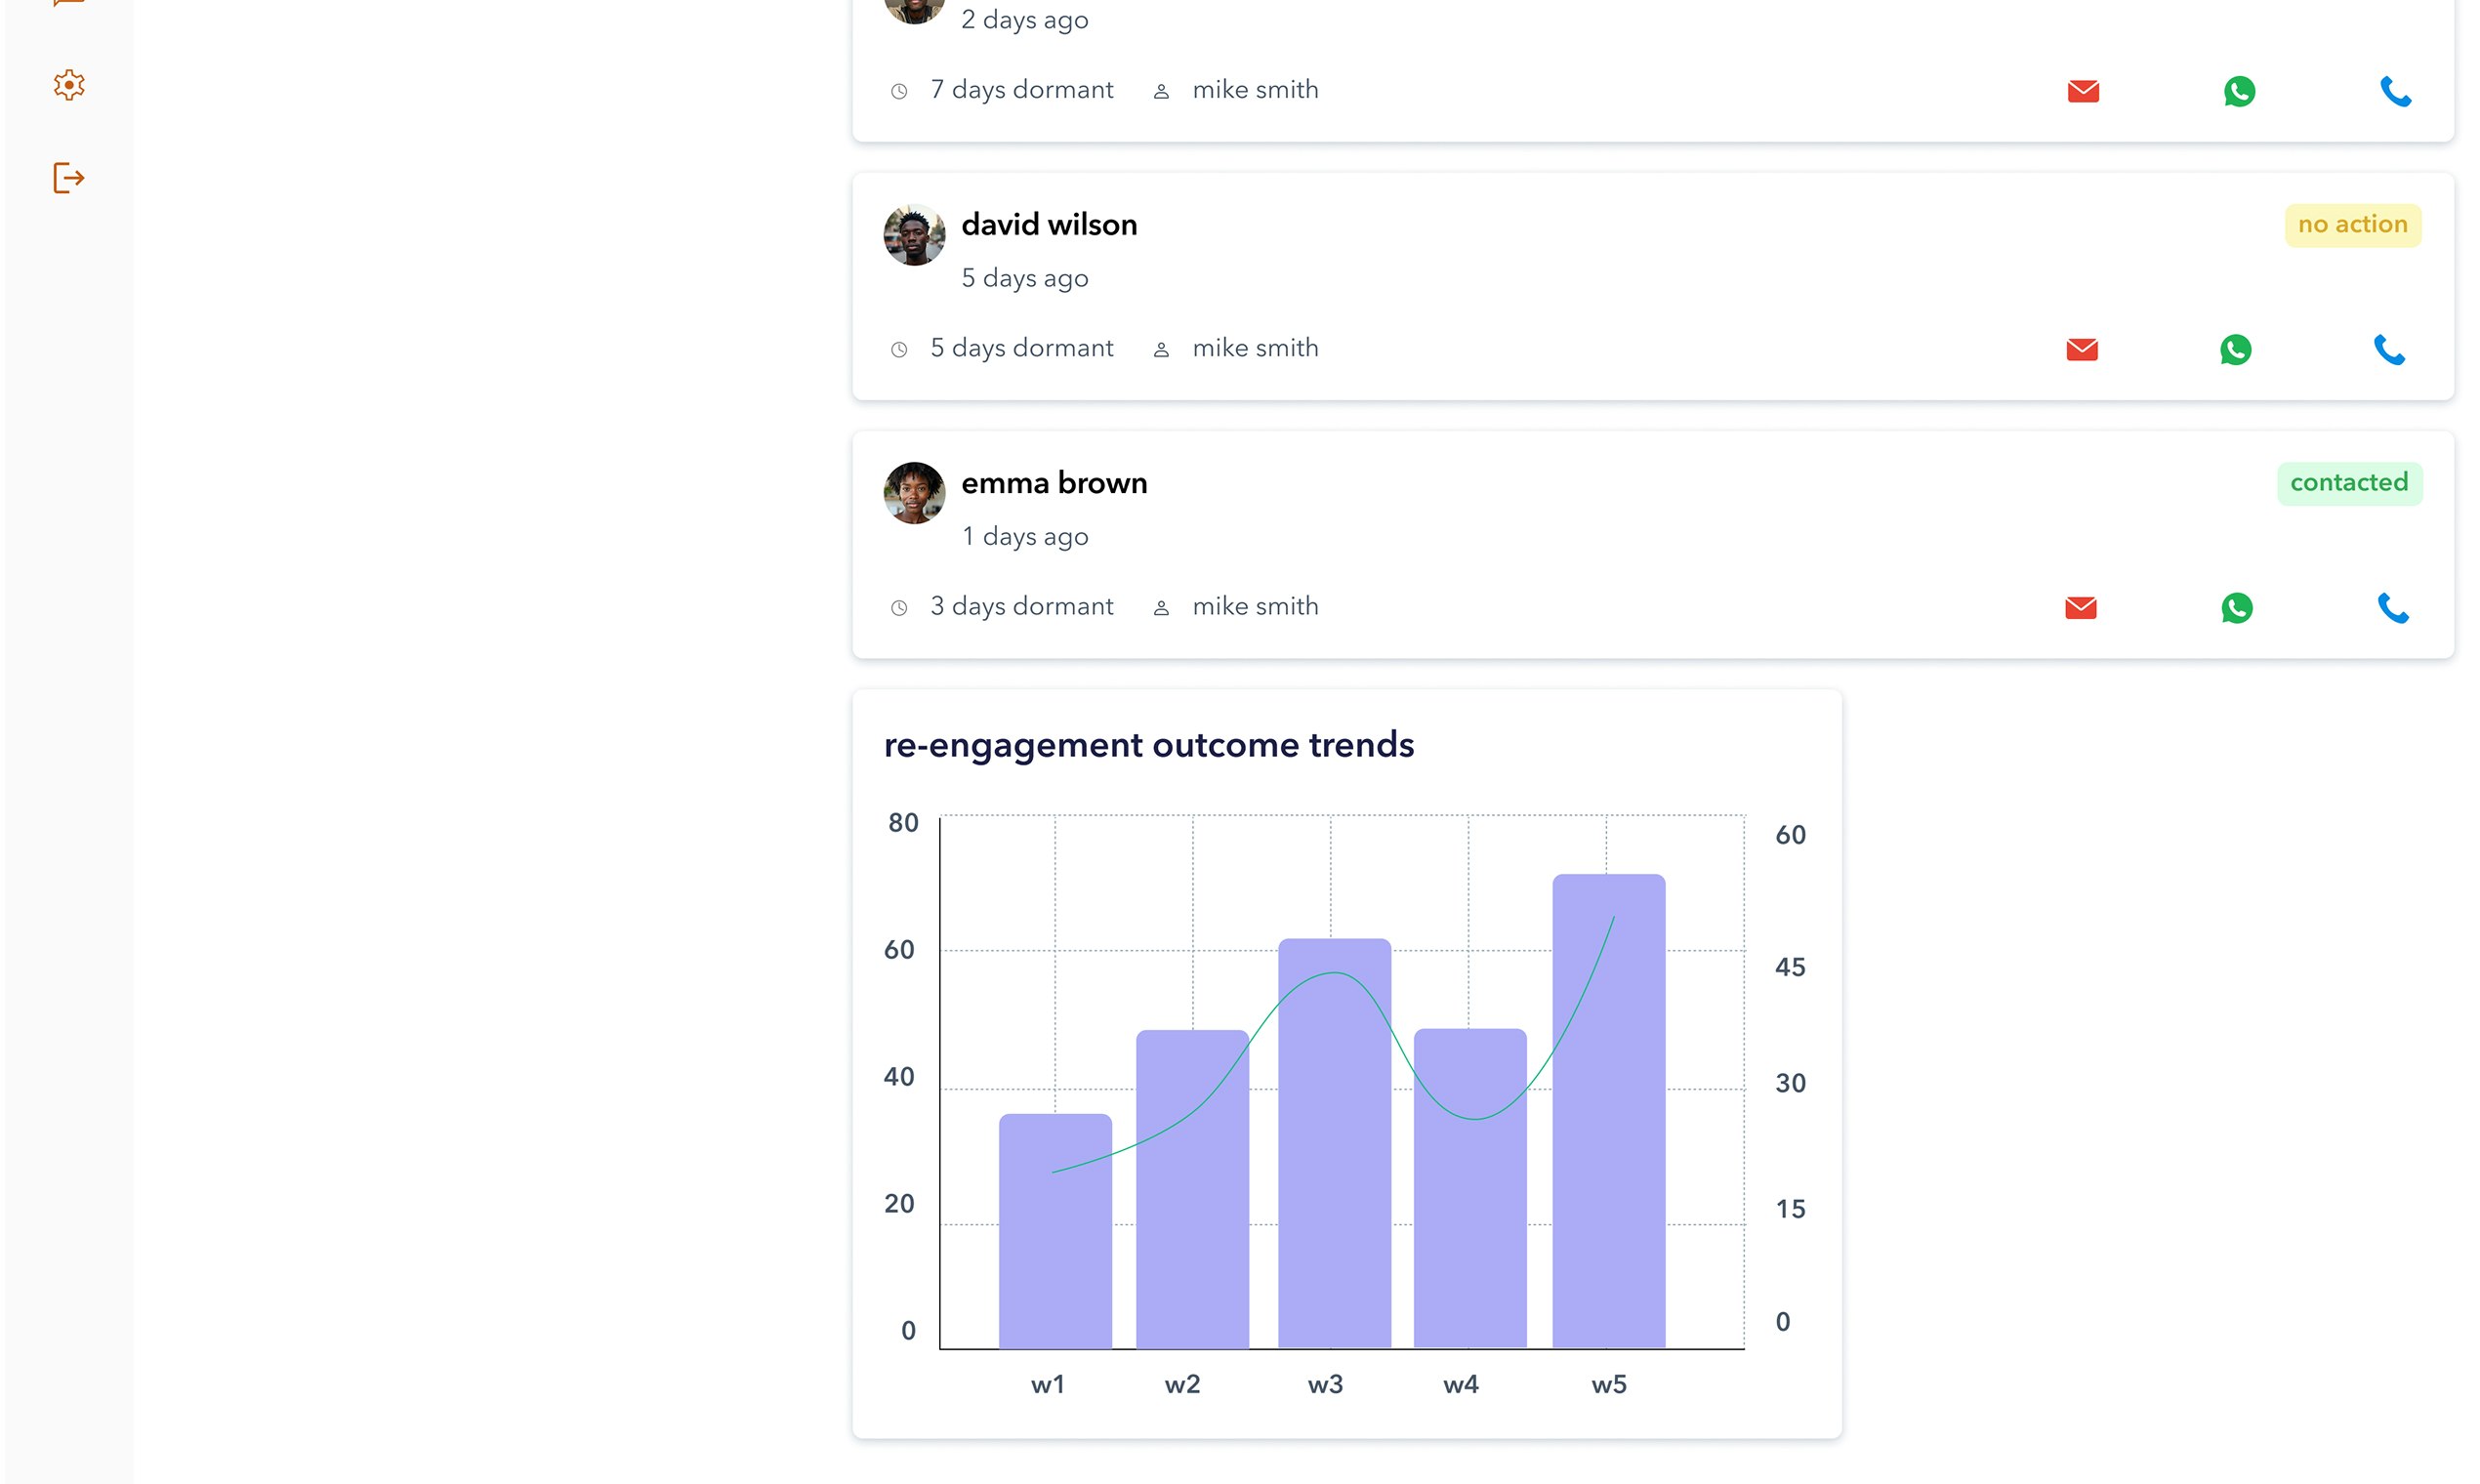
Task: Open emma brown's avatar photo
Action: 913,493
